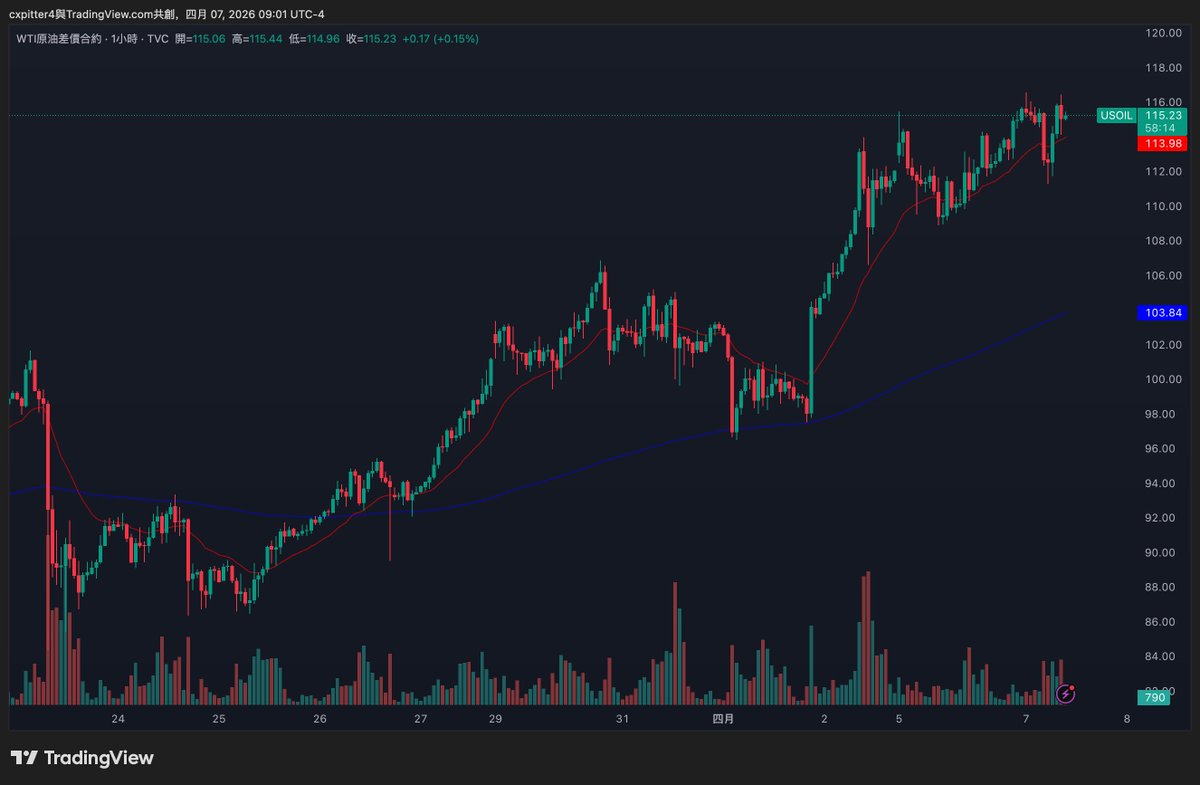Click the red 113.98 moving average label

click(1164, 144)
